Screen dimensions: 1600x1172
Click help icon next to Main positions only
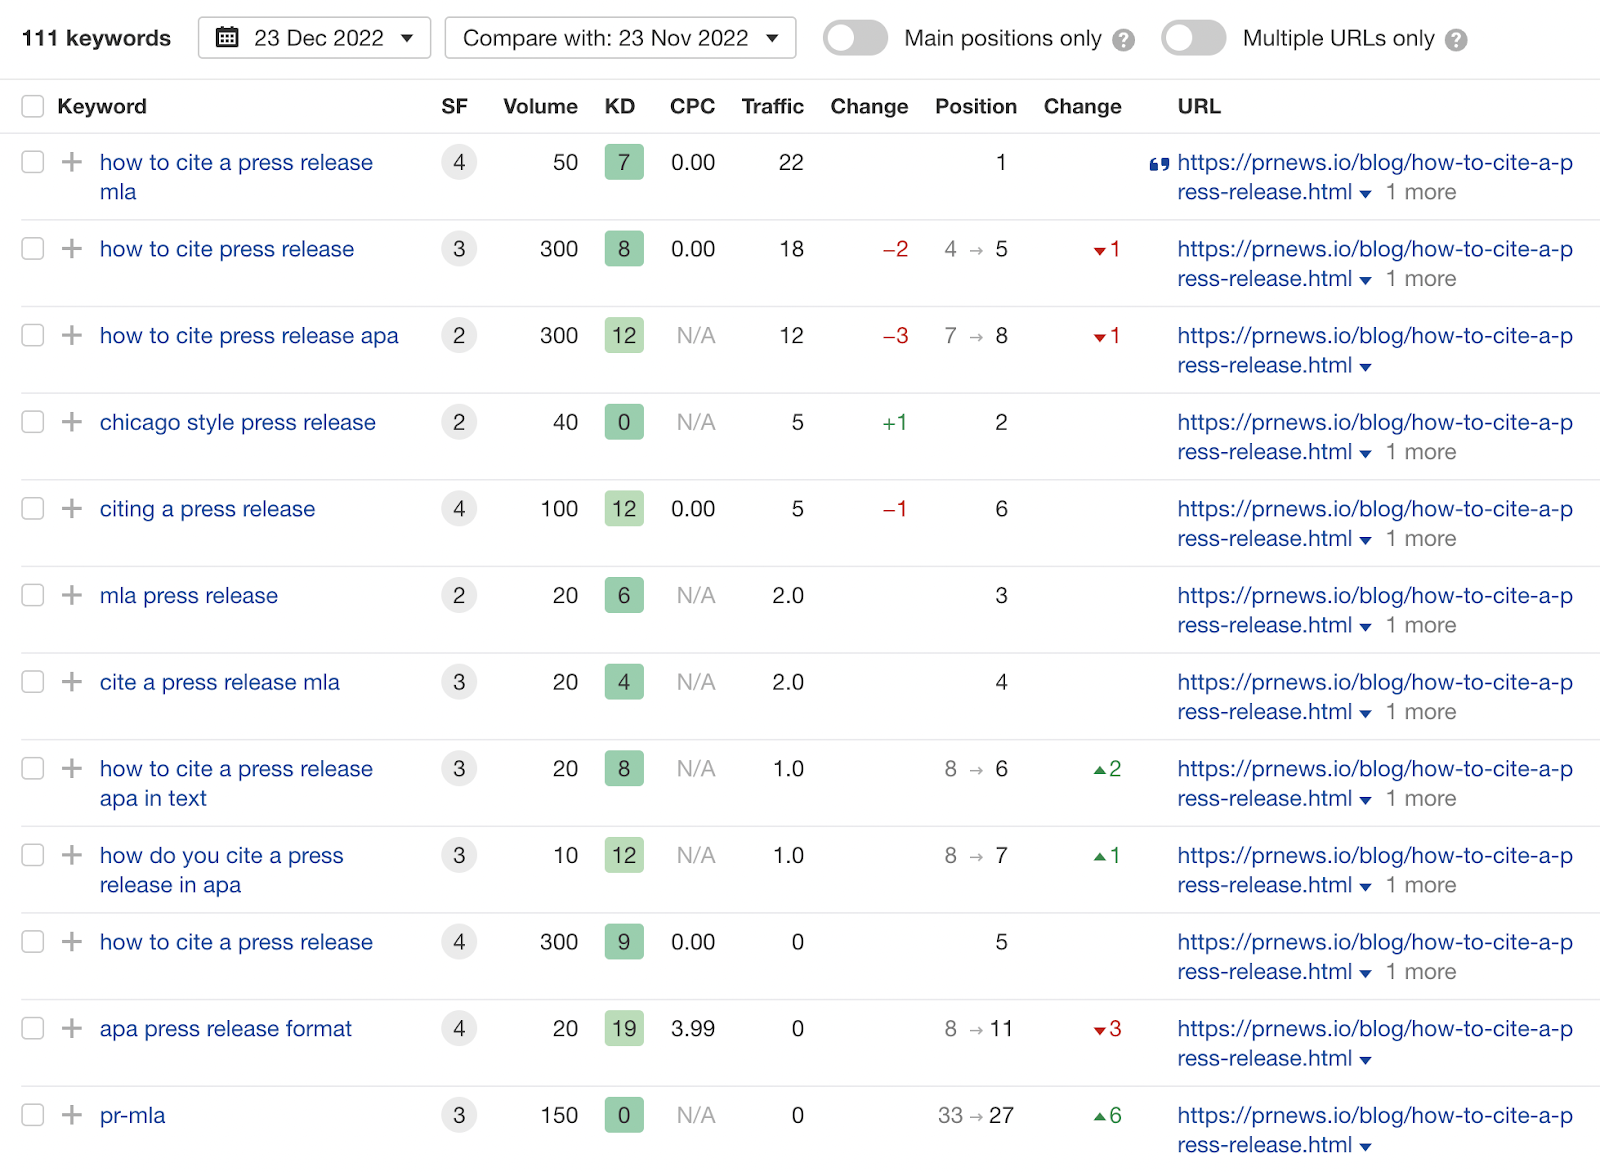(1124, 40)
